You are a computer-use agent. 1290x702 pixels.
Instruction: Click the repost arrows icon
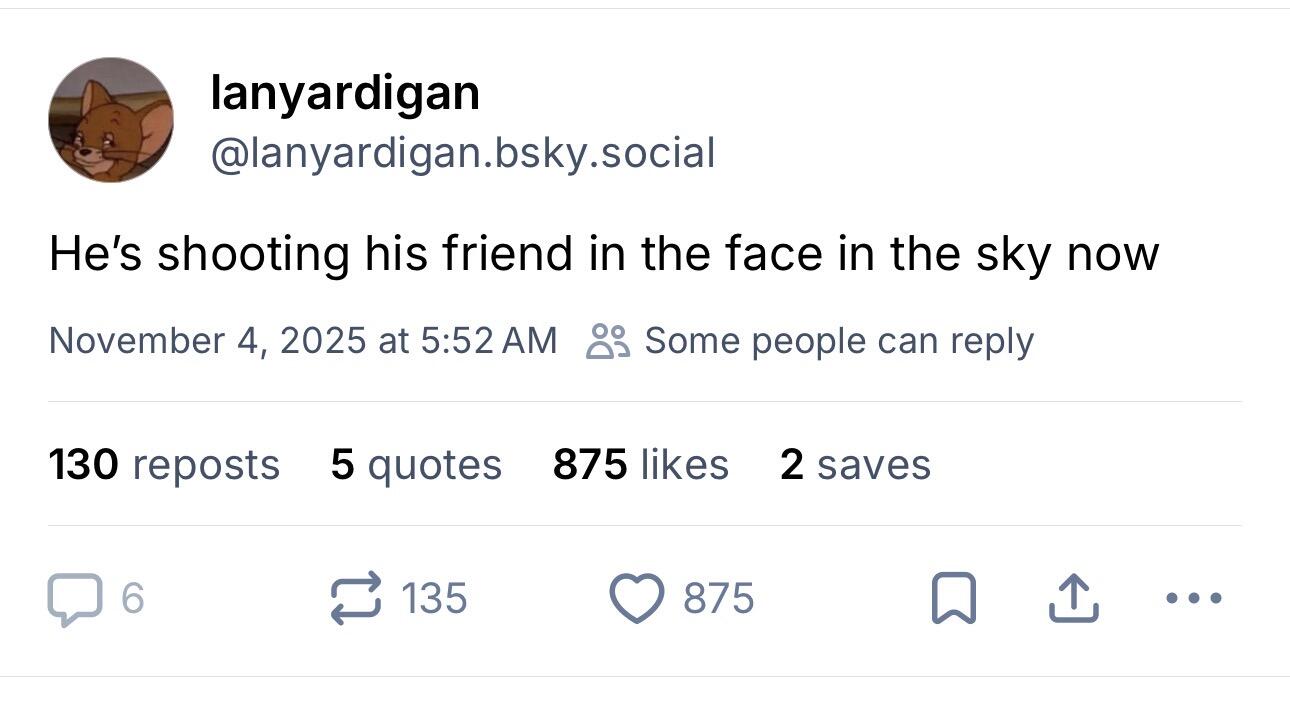357,598
